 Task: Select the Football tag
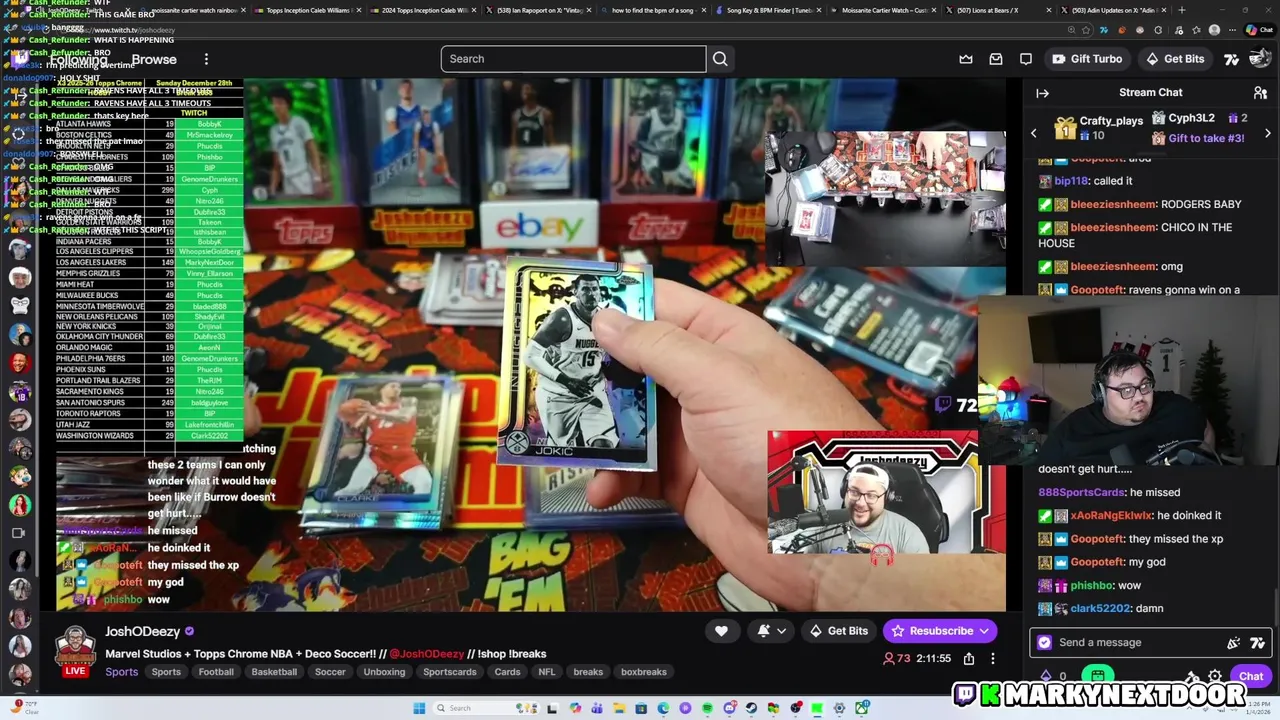coord(216,672)
